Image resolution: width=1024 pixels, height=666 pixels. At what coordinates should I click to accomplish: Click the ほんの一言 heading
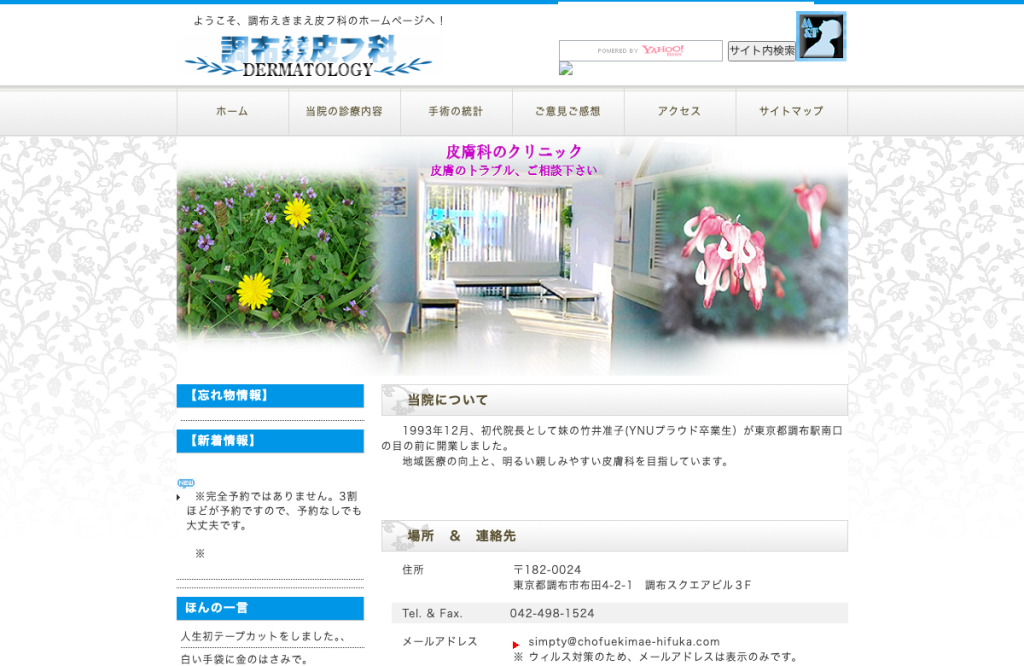(x=270, y=608)
